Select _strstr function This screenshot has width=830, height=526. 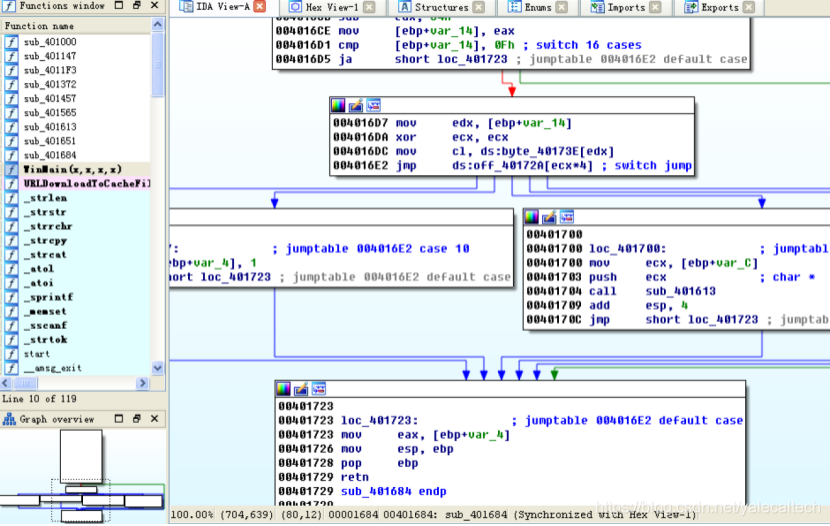45,212
